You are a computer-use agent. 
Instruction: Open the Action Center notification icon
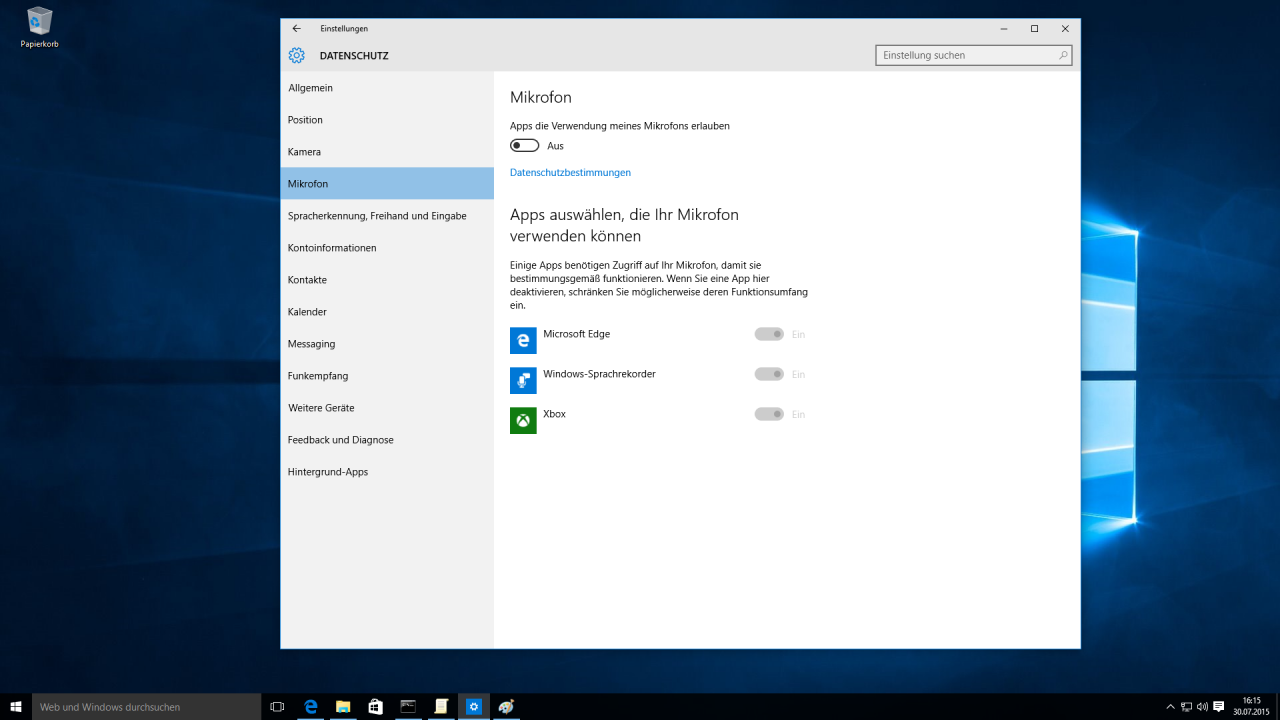(x=1218, y=707)
